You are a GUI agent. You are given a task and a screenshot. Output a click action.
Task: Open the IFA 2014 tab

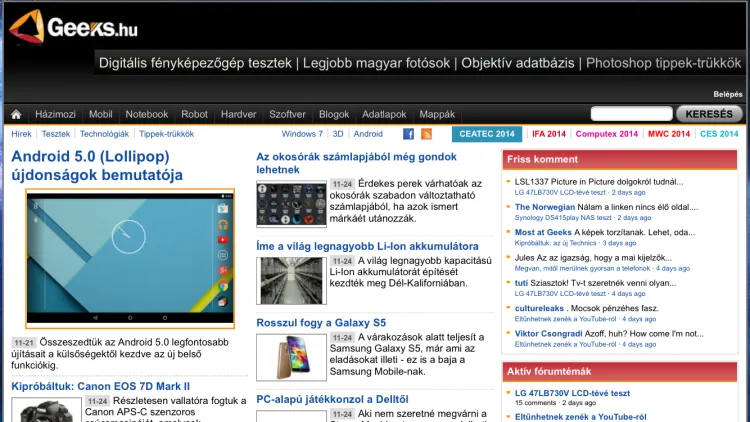(549, 134)
